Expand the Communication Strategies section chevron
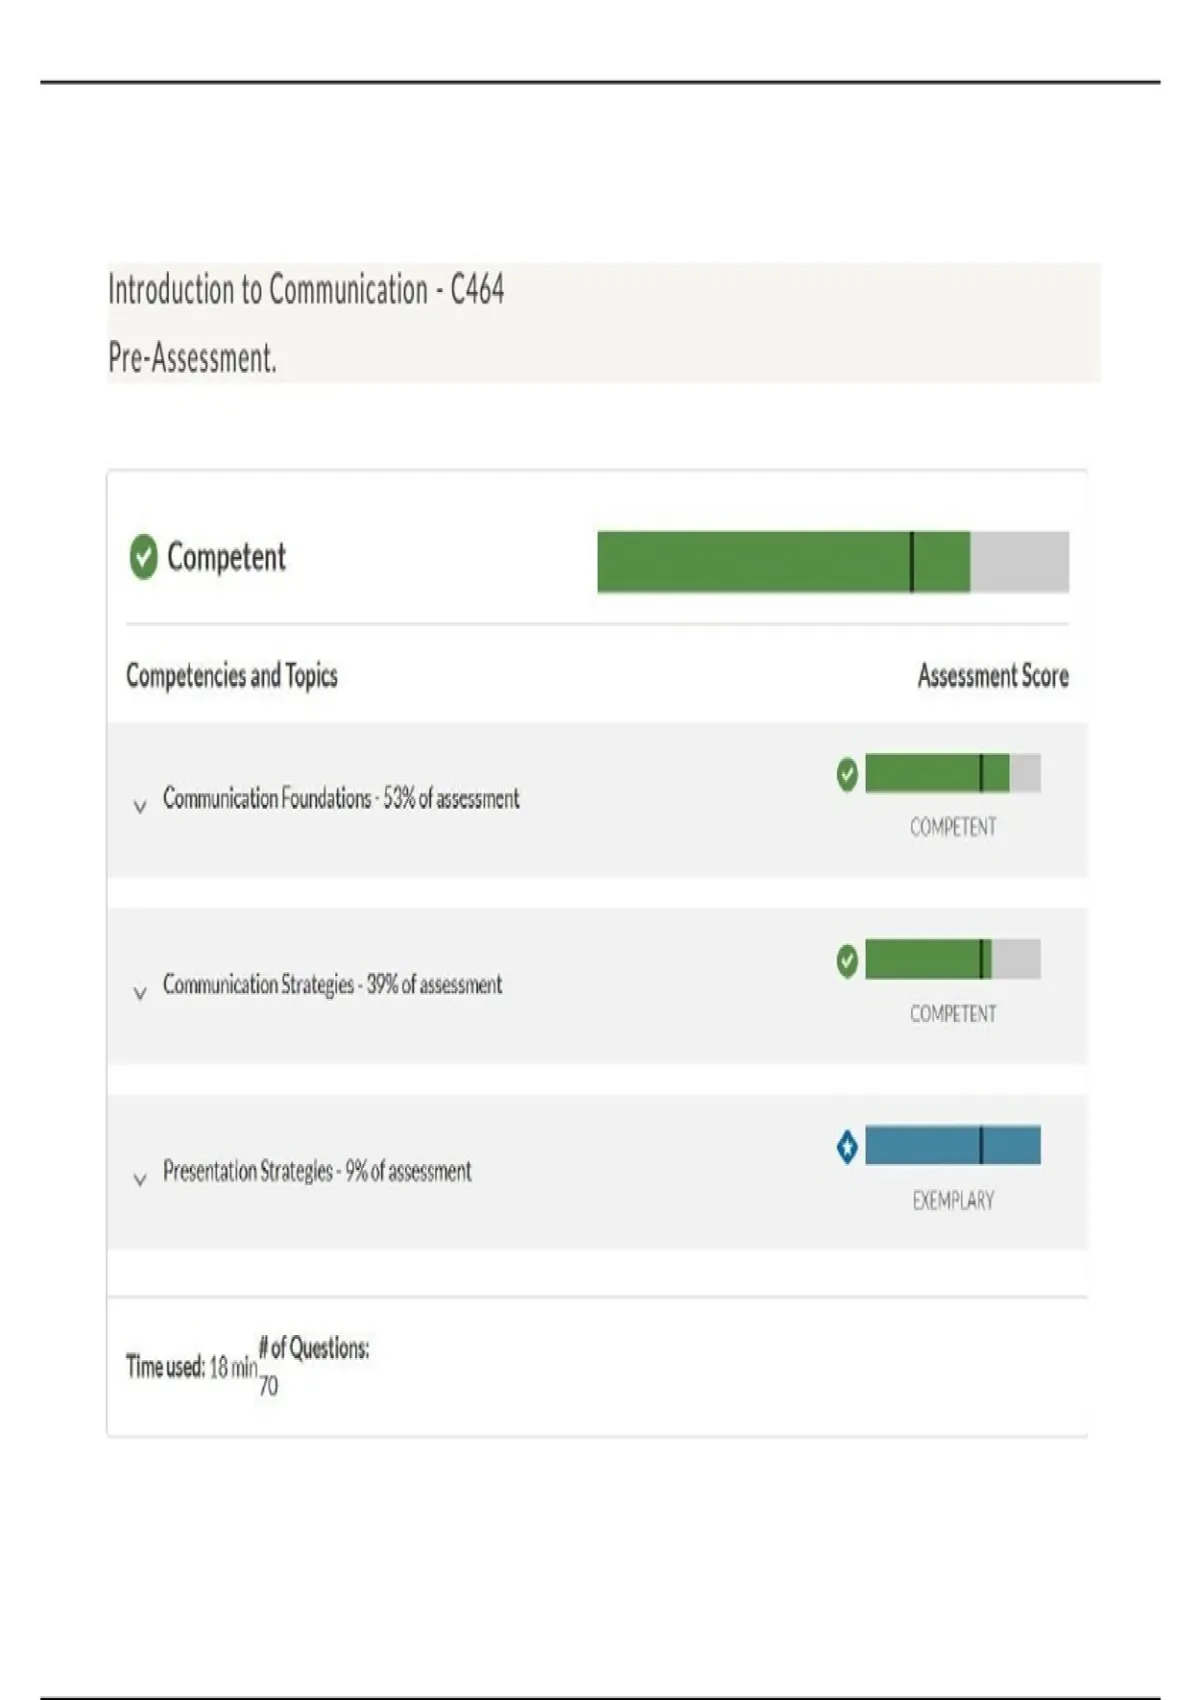This screenshot has height=1700, width=1200. tap(140, 993)
